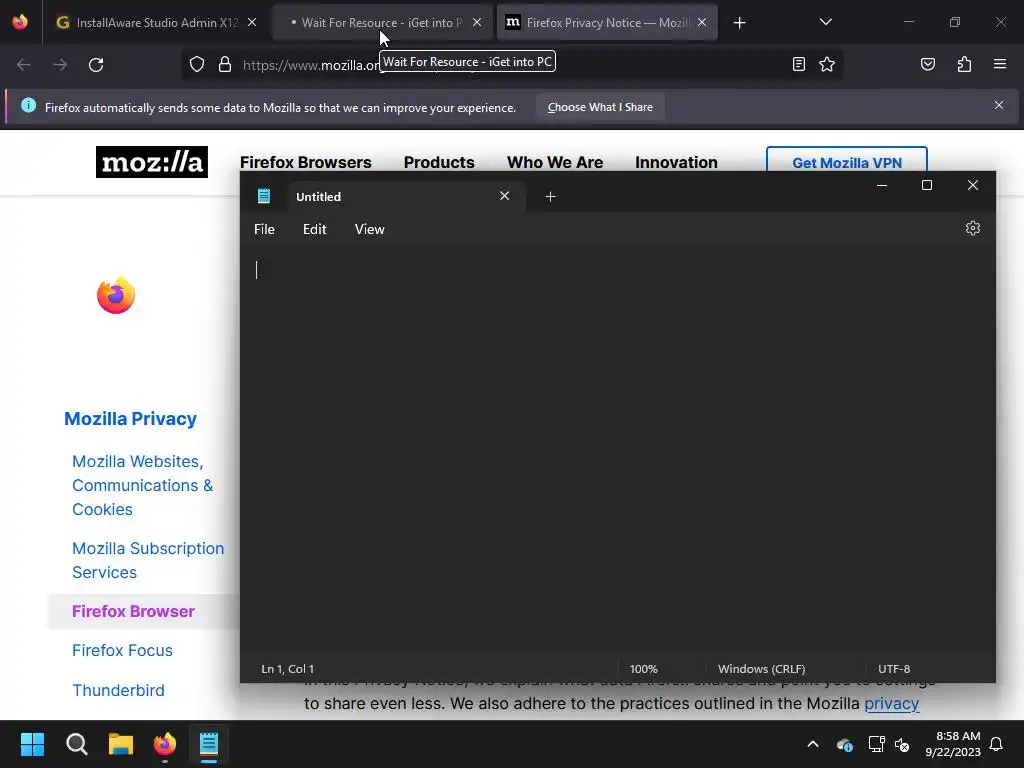Screen dimensions: 1024x768
Task: Switch to Wait For Resource tab
Action: click(x=381, y=22)
